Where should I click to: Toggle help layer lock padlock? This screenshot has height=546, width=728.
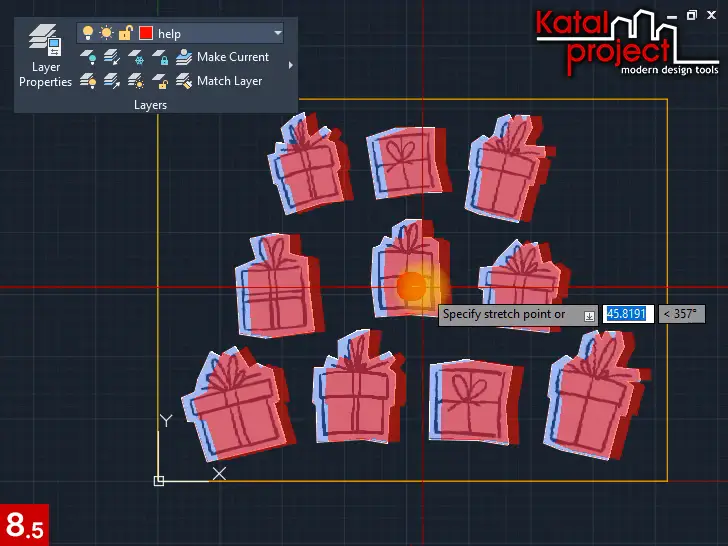pos(125,33)
